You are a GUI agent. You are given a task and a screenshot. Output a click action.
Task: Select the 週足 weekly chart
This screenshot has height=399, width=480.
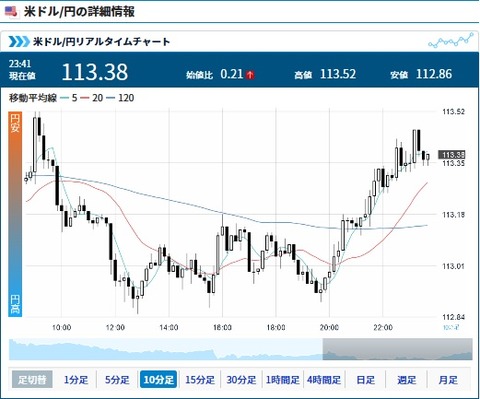click(406, 379)
